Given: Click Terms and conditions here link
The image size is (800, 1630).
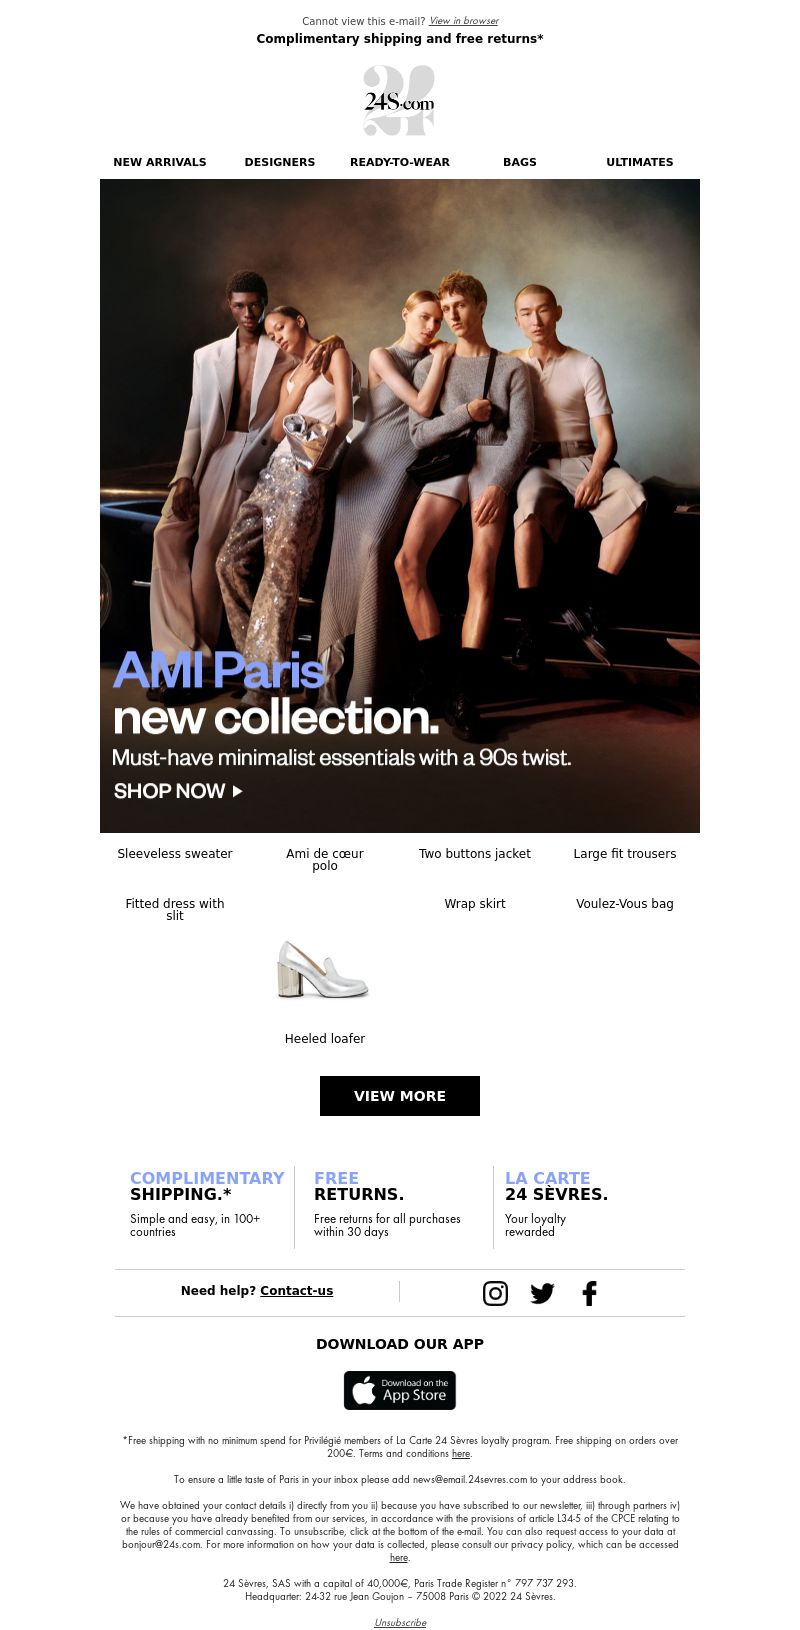Looking at the screenshot, I should pyautogui.click(x=460, y=1454).
